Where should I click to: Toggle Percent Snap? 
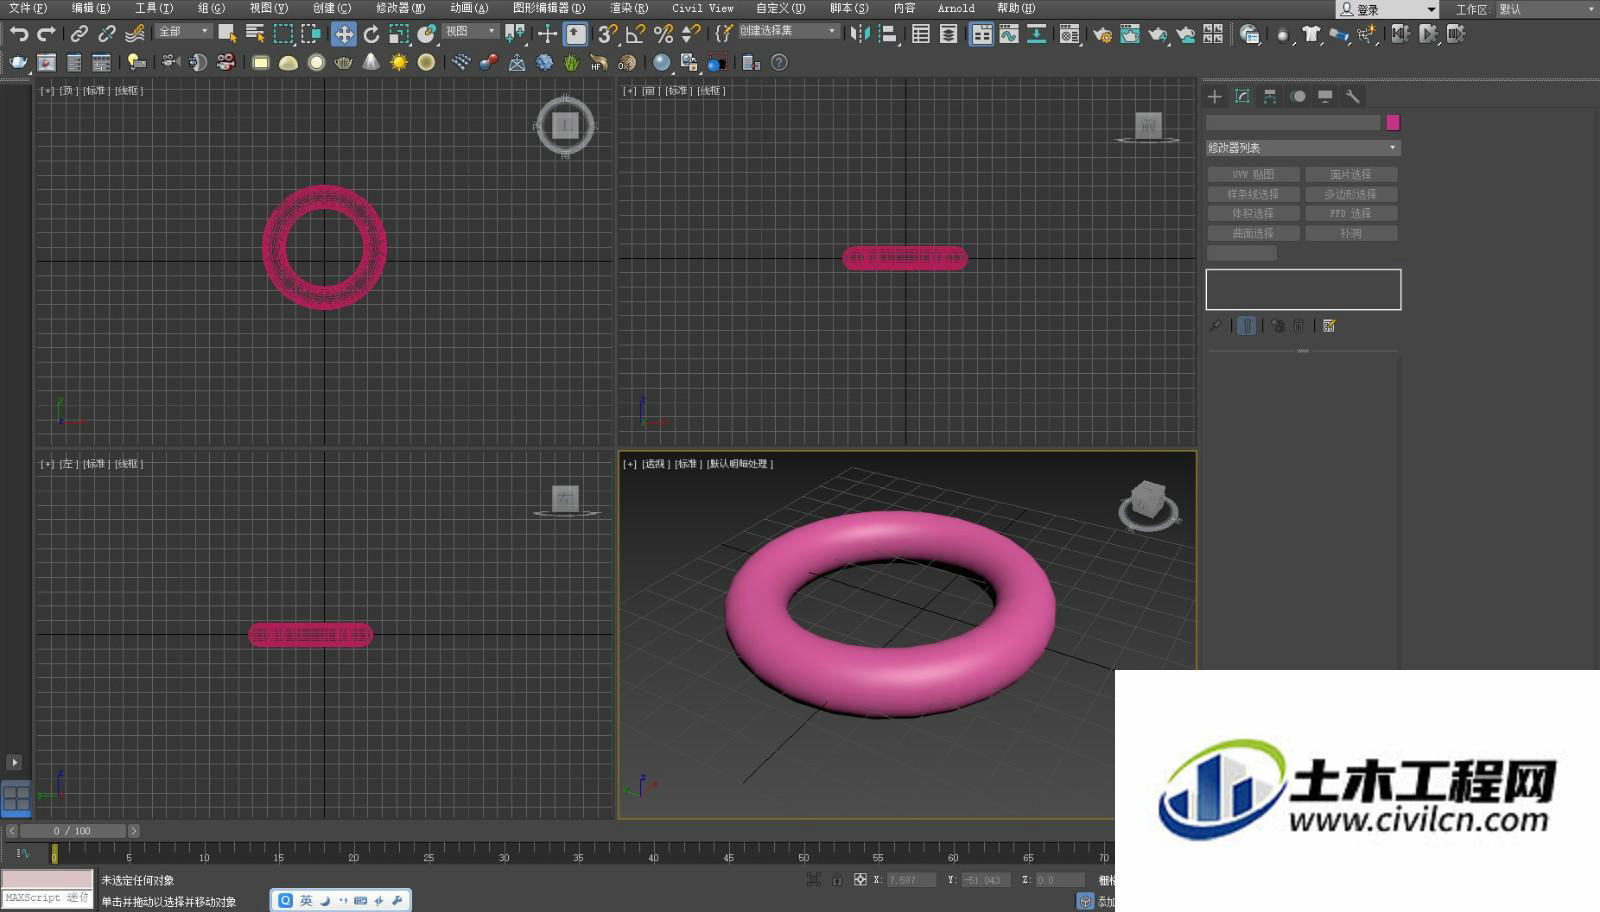663,34
